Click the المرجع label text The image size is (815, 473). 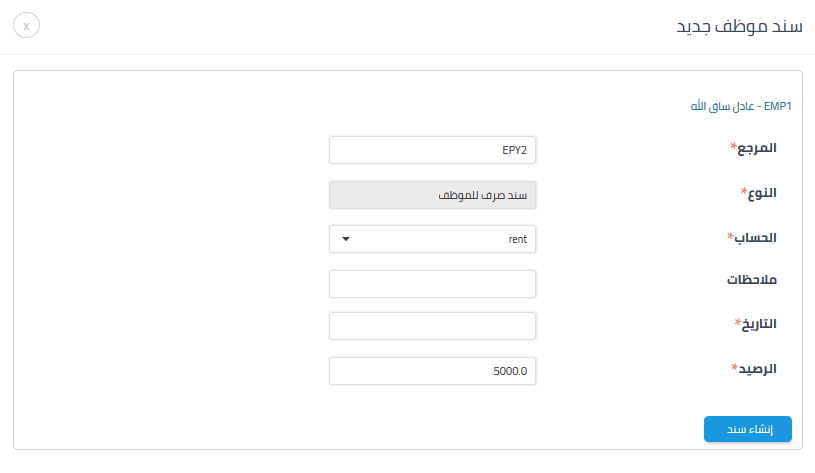[756, 149]
